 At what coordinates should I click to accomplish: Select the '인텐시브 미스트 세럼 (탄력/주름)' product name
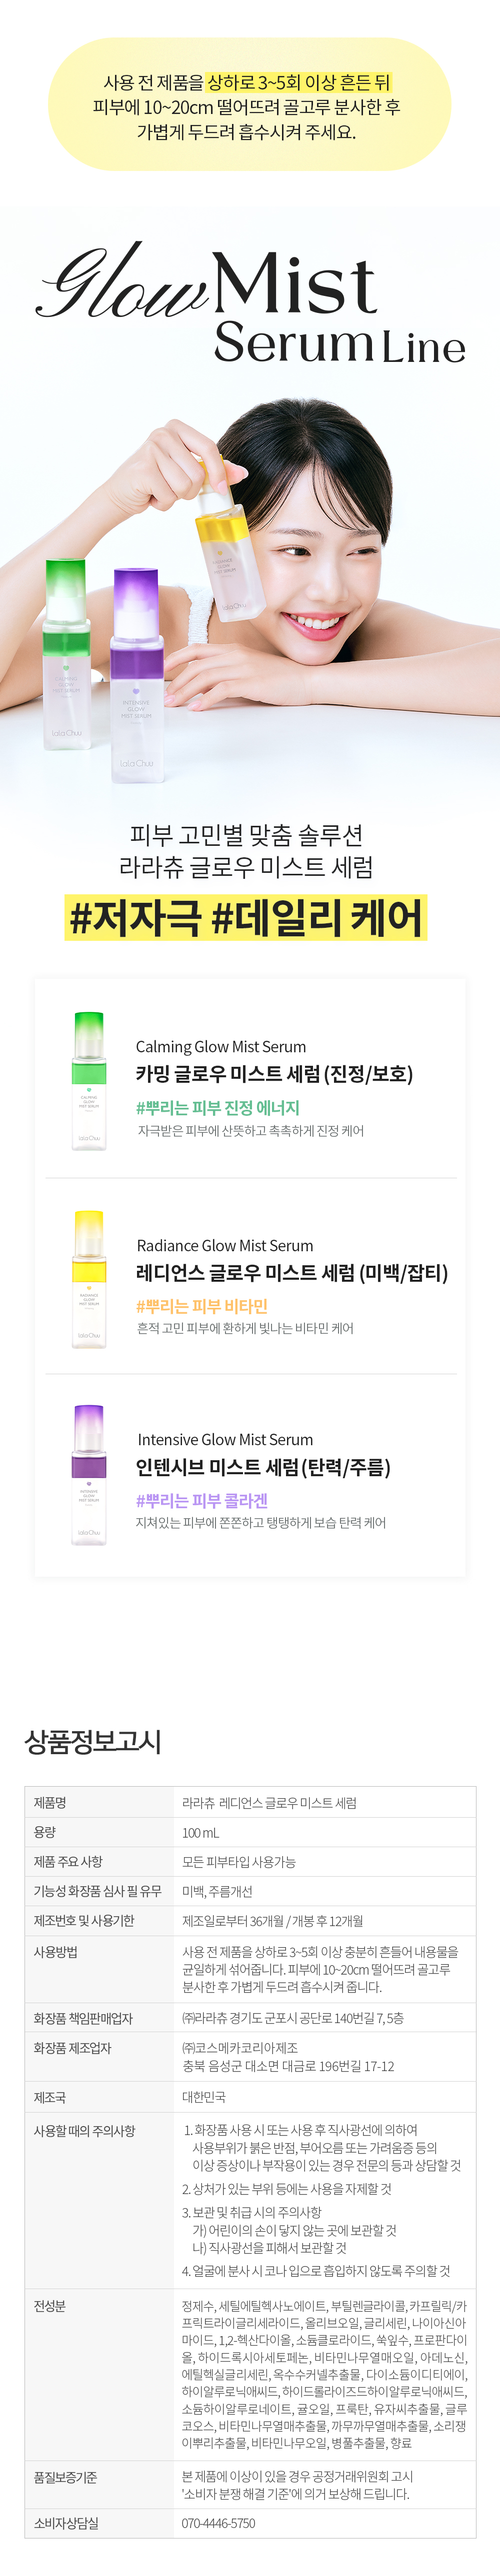pos(263,1467)
